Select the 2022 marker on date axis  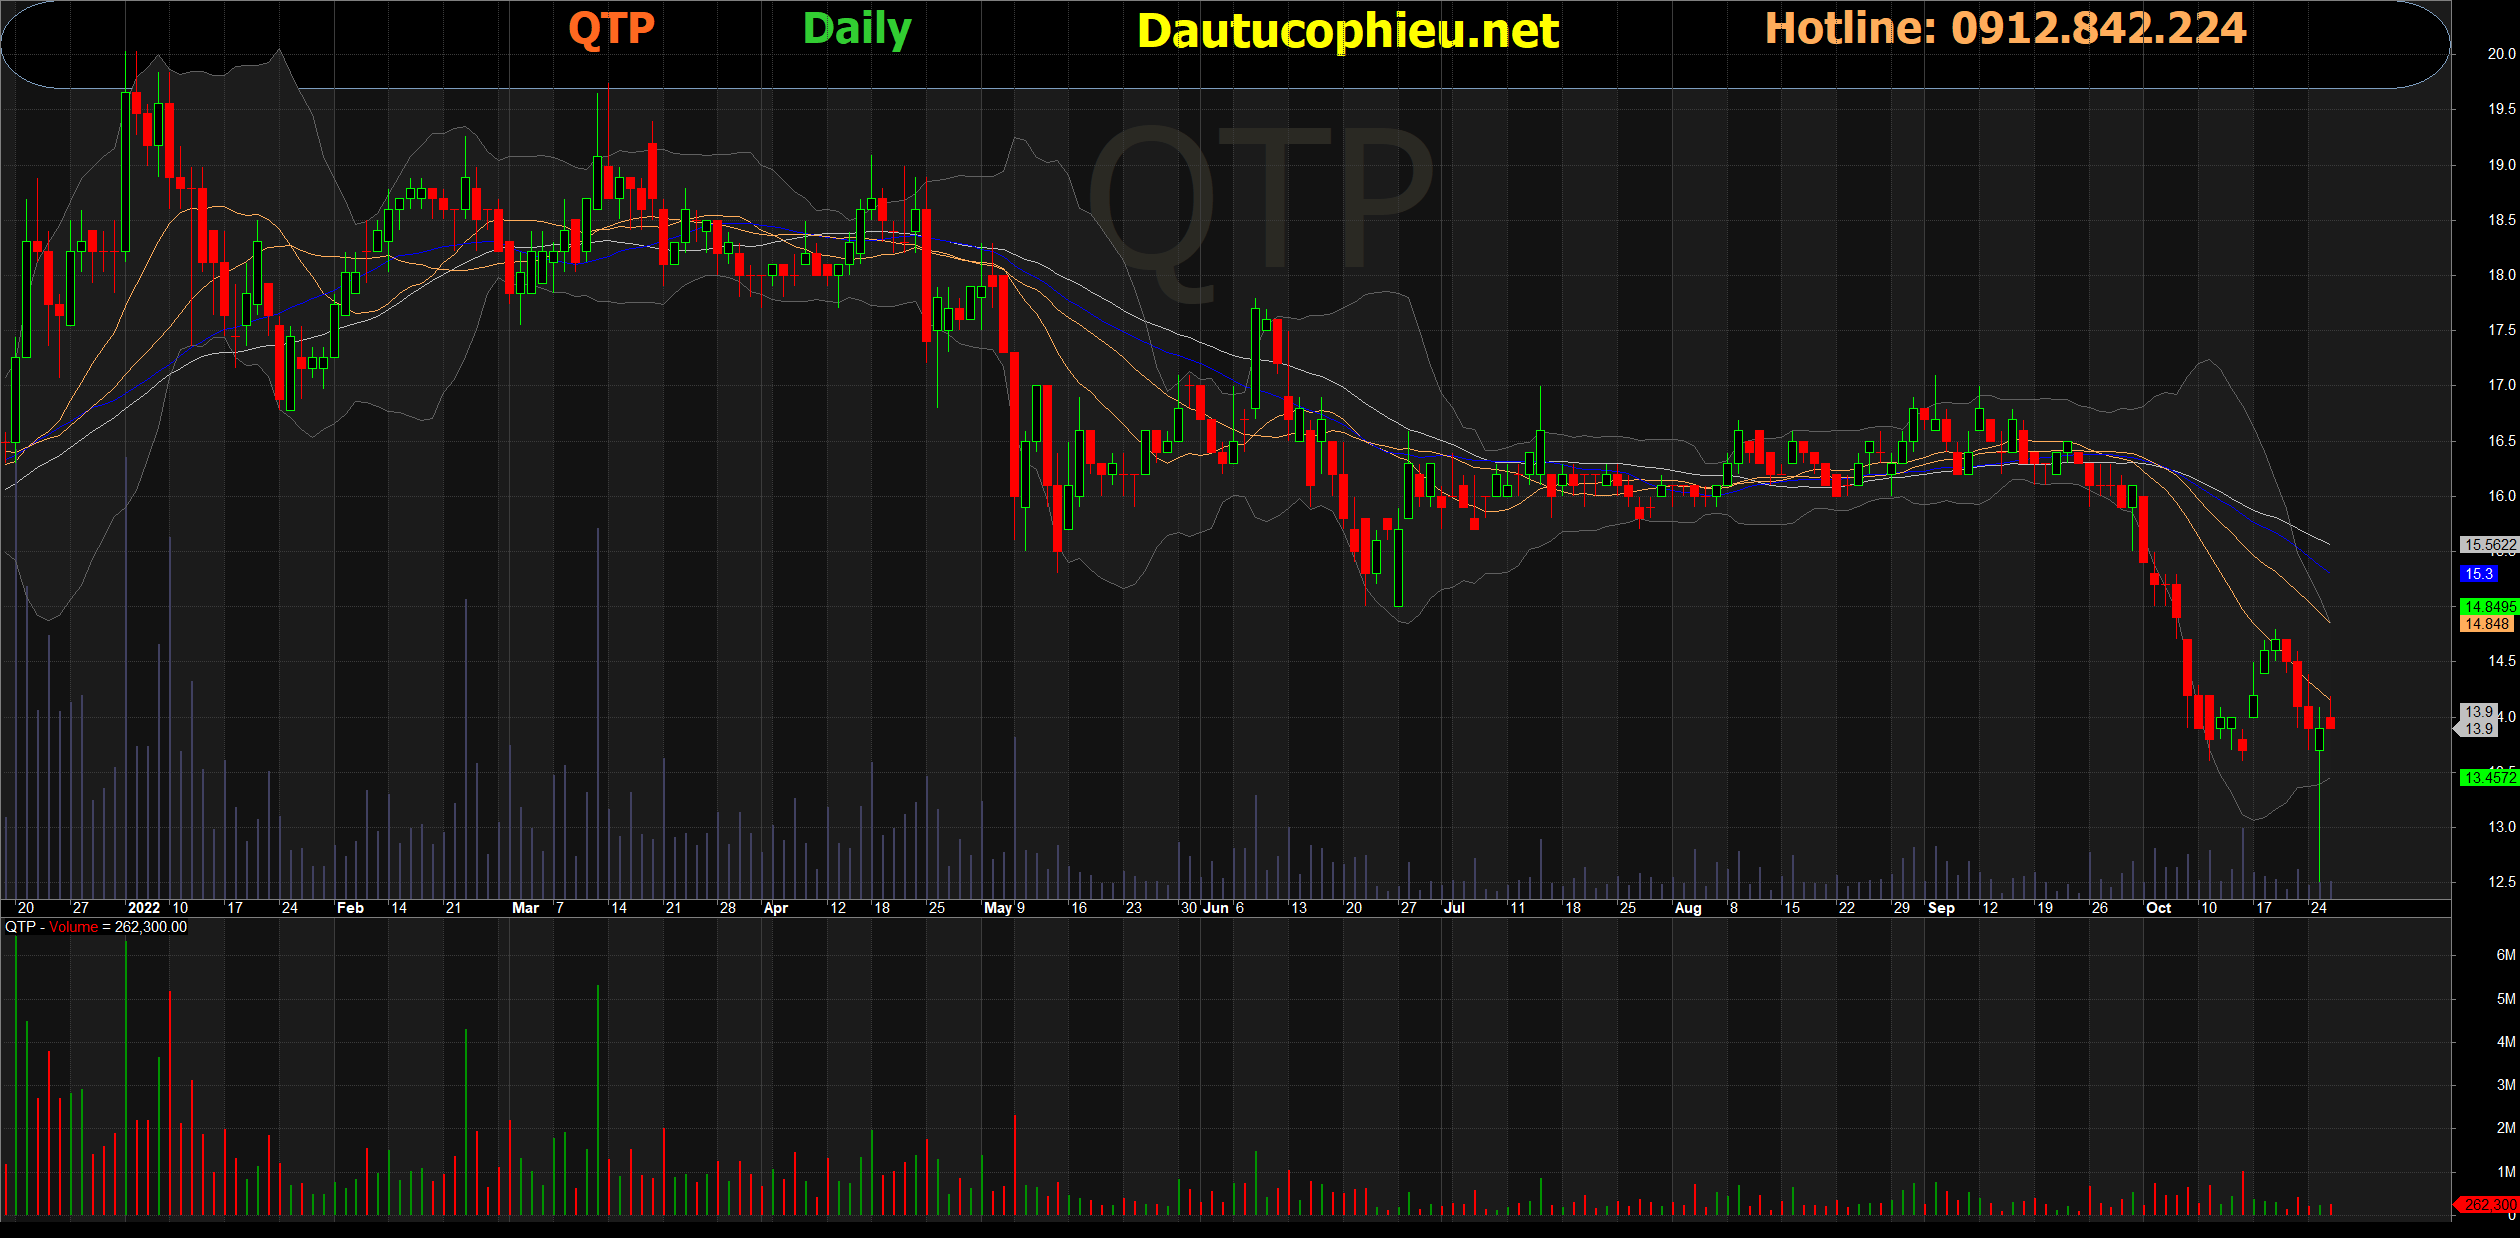pos(143,908)
